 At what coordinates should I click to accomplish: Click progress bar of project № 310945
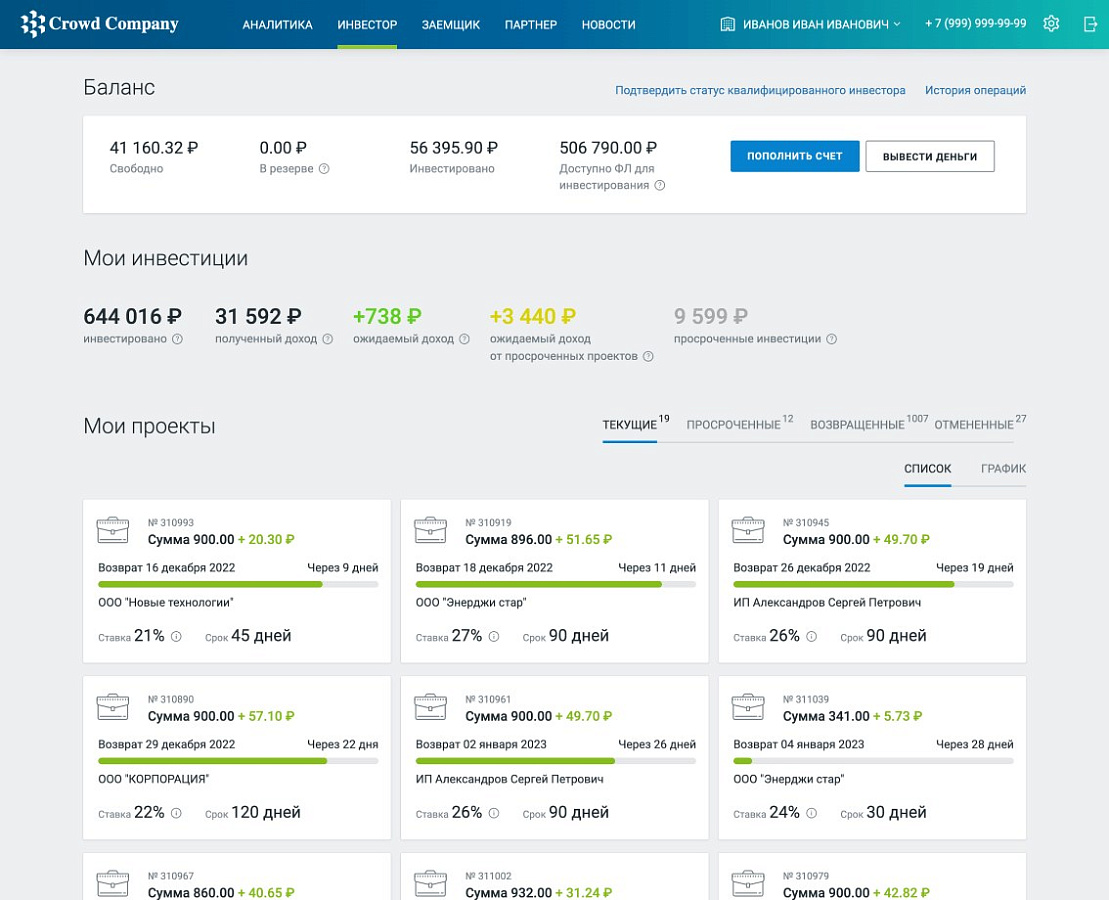tap(873, 584)
